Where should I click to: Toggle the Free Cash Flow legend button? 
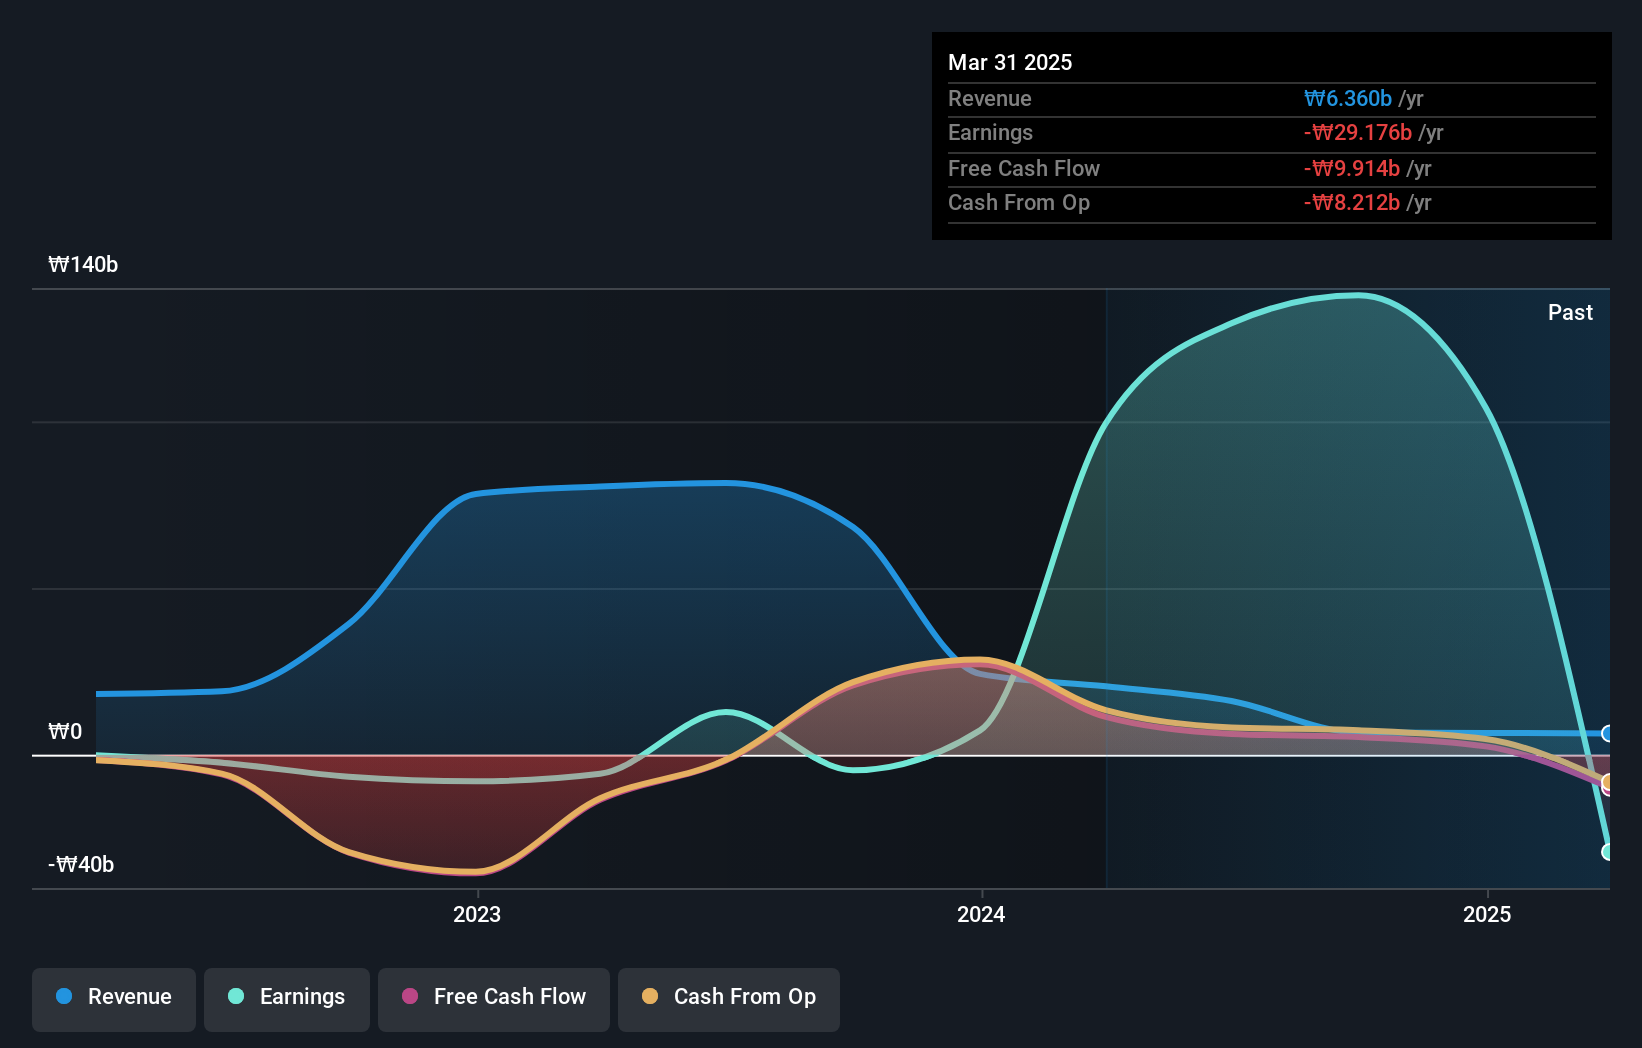point(494,999)
